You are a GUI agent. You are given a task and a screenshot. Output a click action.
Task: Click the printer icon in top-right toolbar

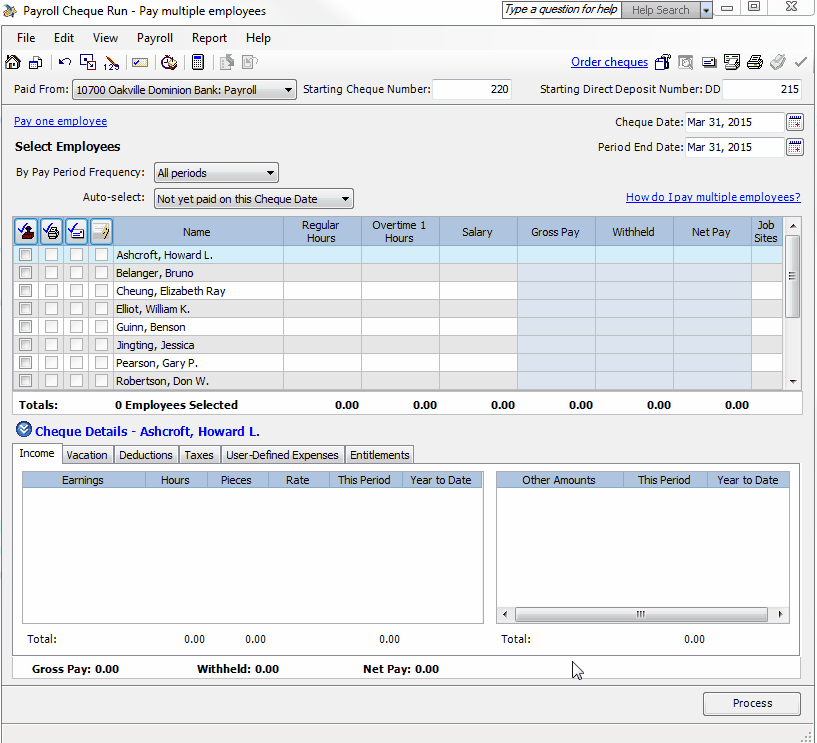755,62
